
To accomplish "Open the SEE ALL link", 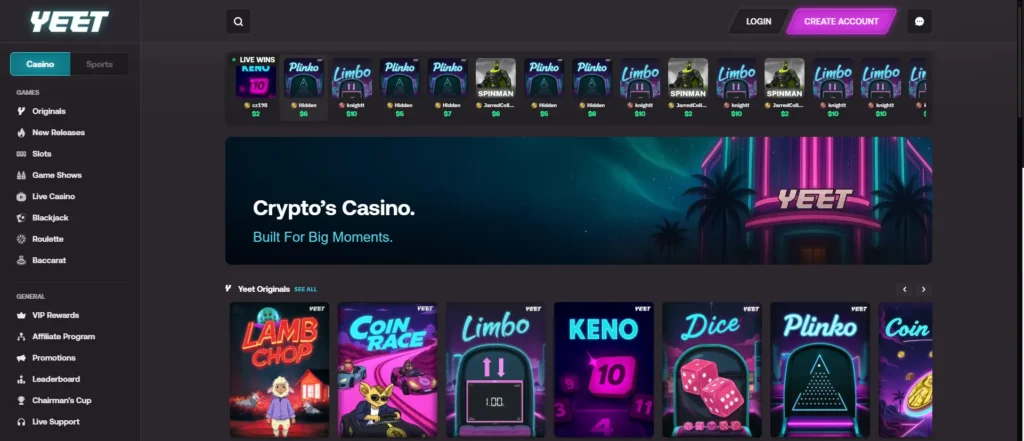I will coord(306,289).
